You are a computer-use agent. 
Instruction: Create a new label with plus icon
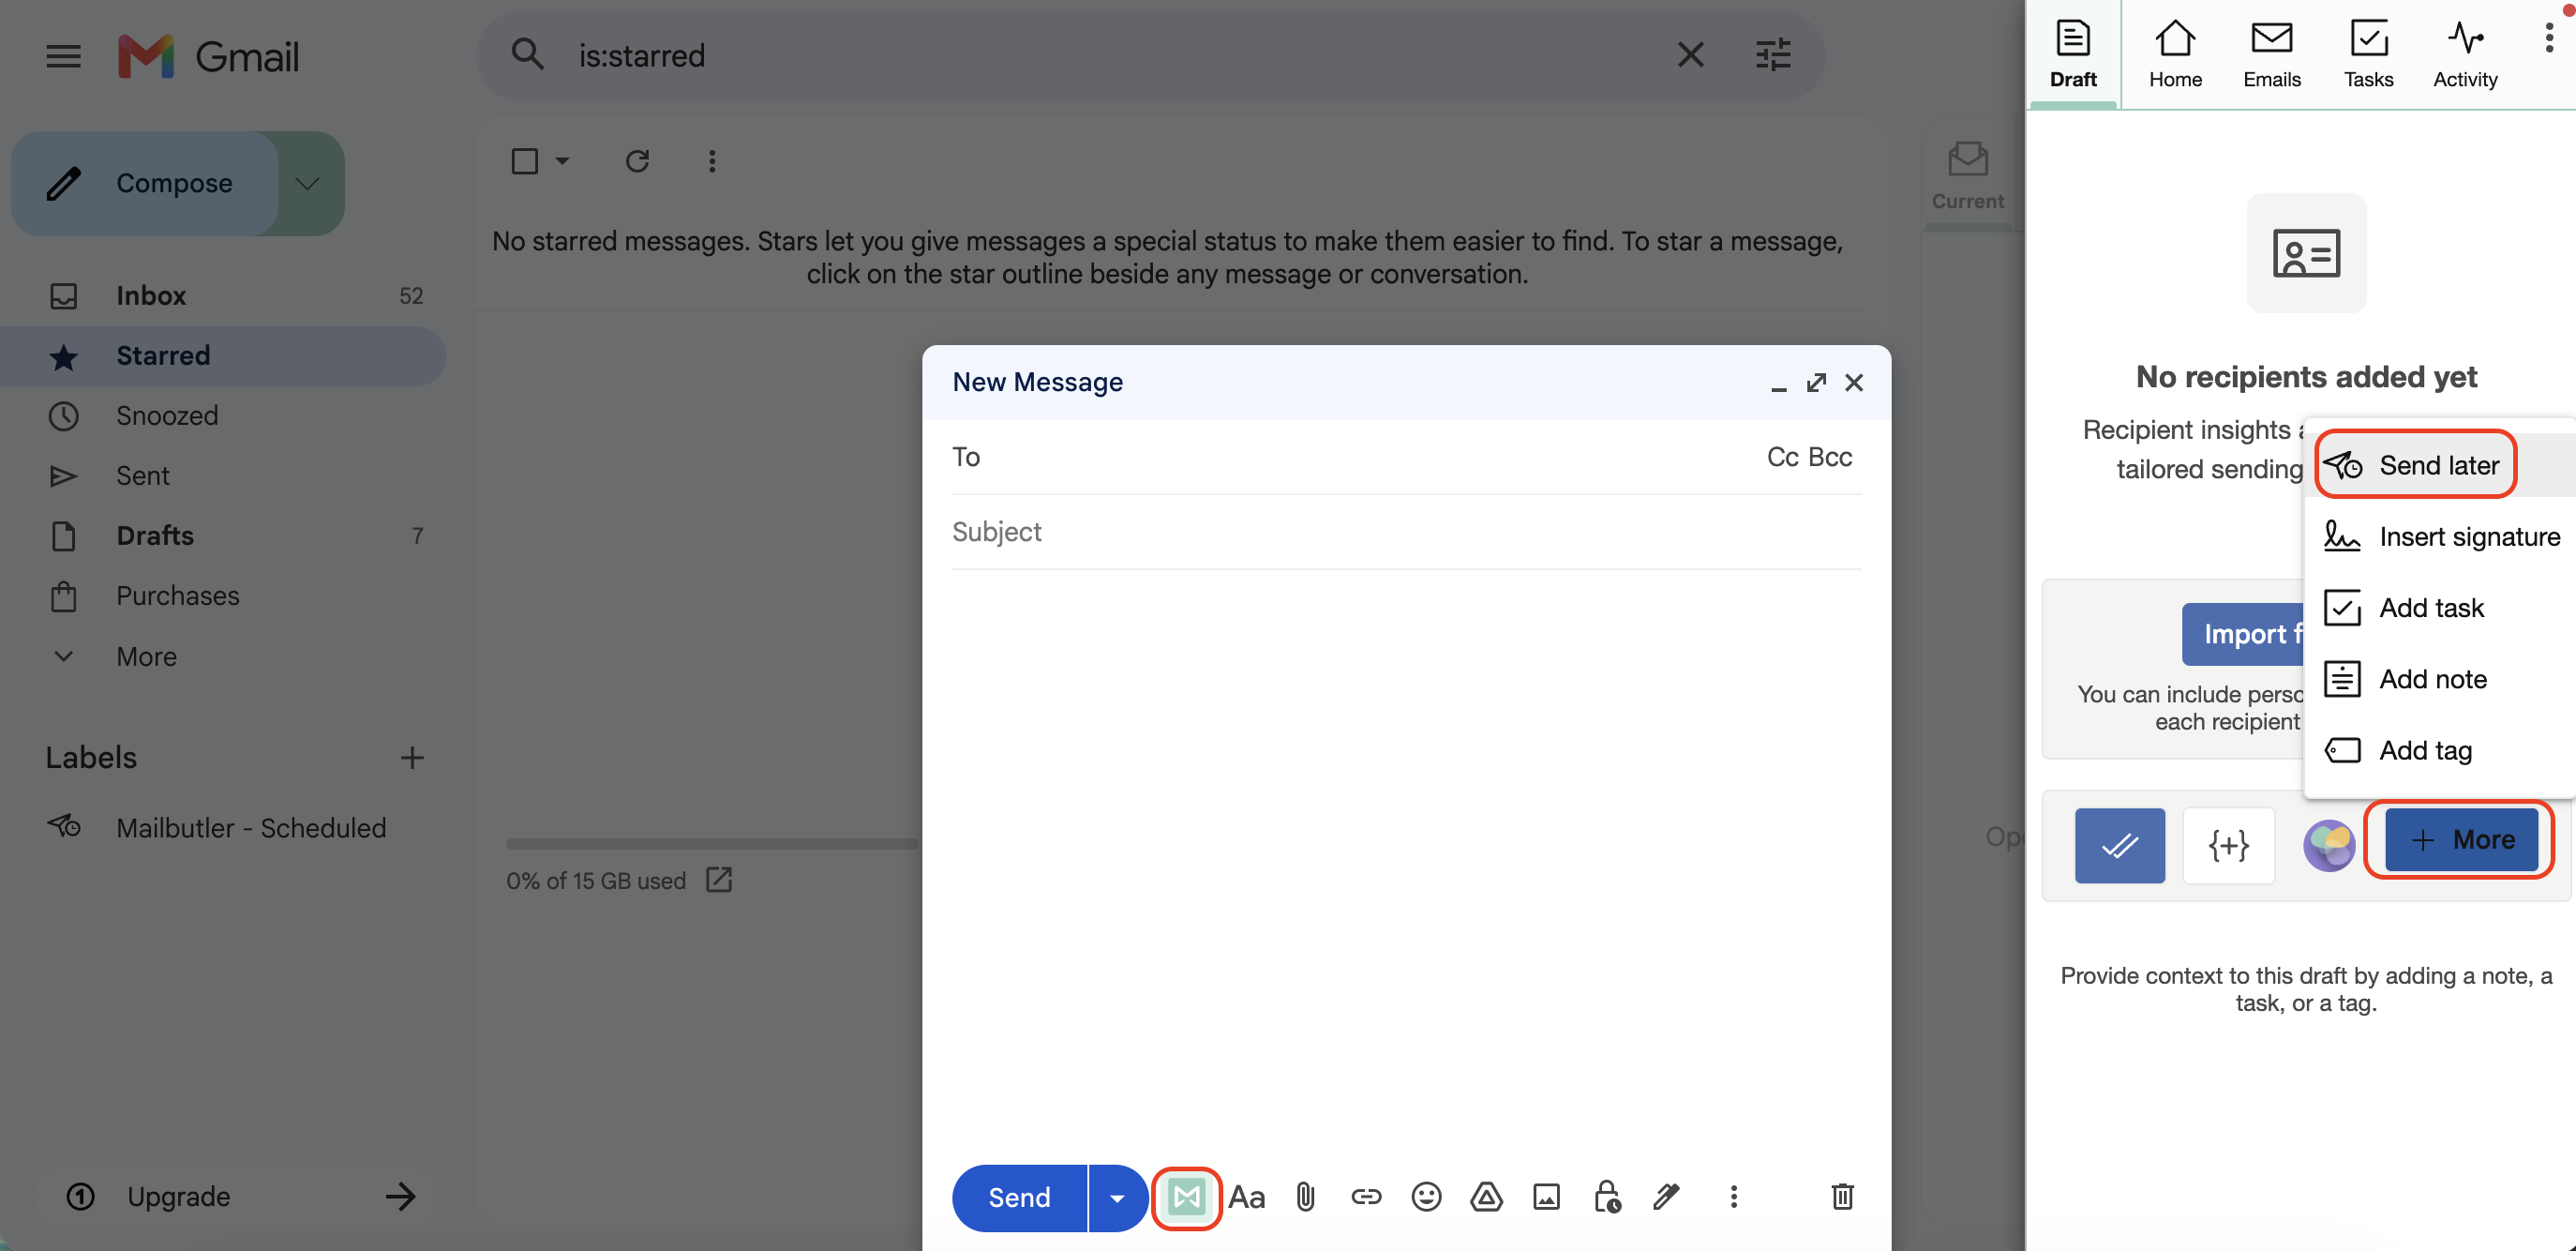tap(412, 757)
